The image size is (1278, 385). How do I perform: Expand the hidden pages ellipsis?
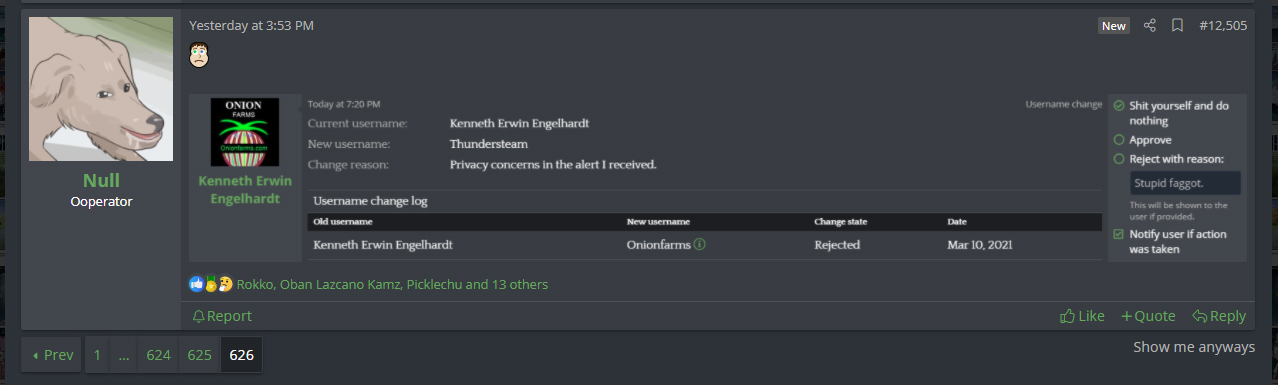124,355
